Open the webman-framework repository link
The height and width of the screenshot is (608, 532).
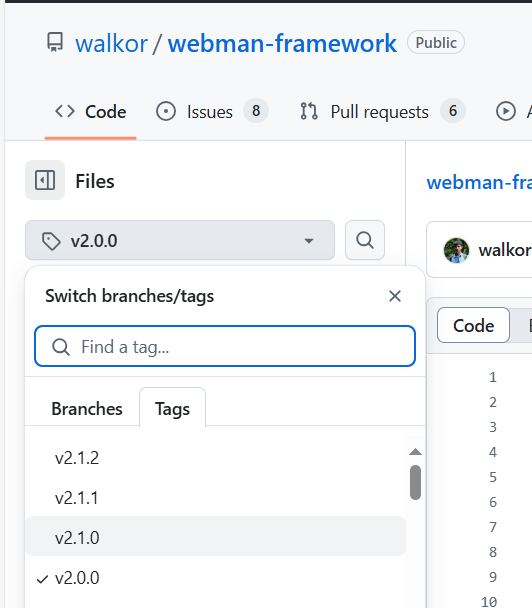[282, 43]
